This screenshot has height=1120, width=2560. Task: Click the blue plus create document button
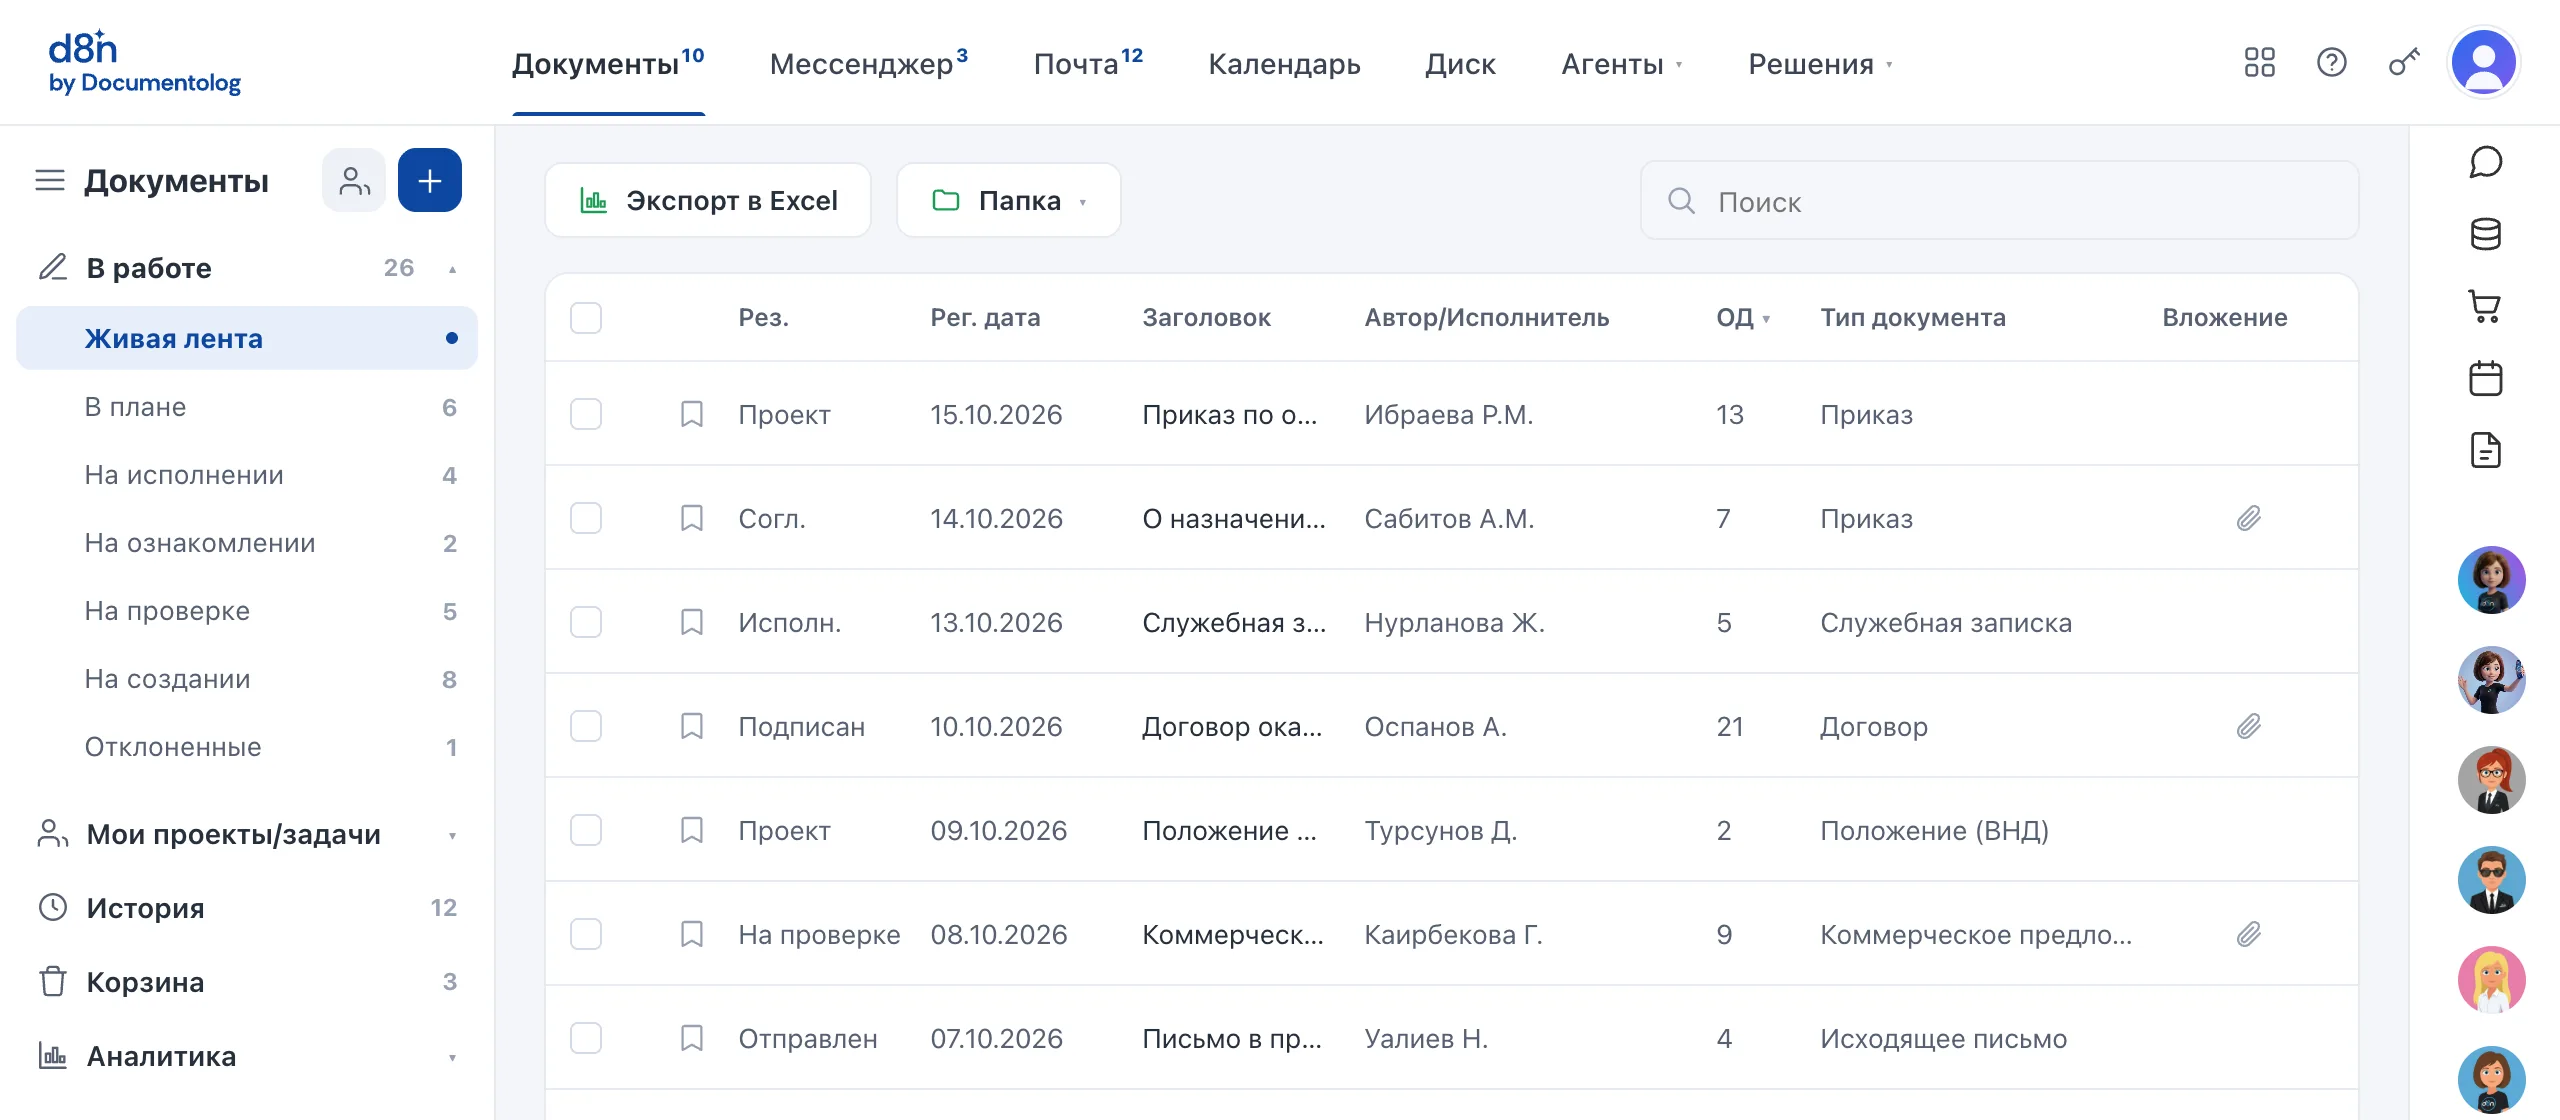tap(430, 181)
